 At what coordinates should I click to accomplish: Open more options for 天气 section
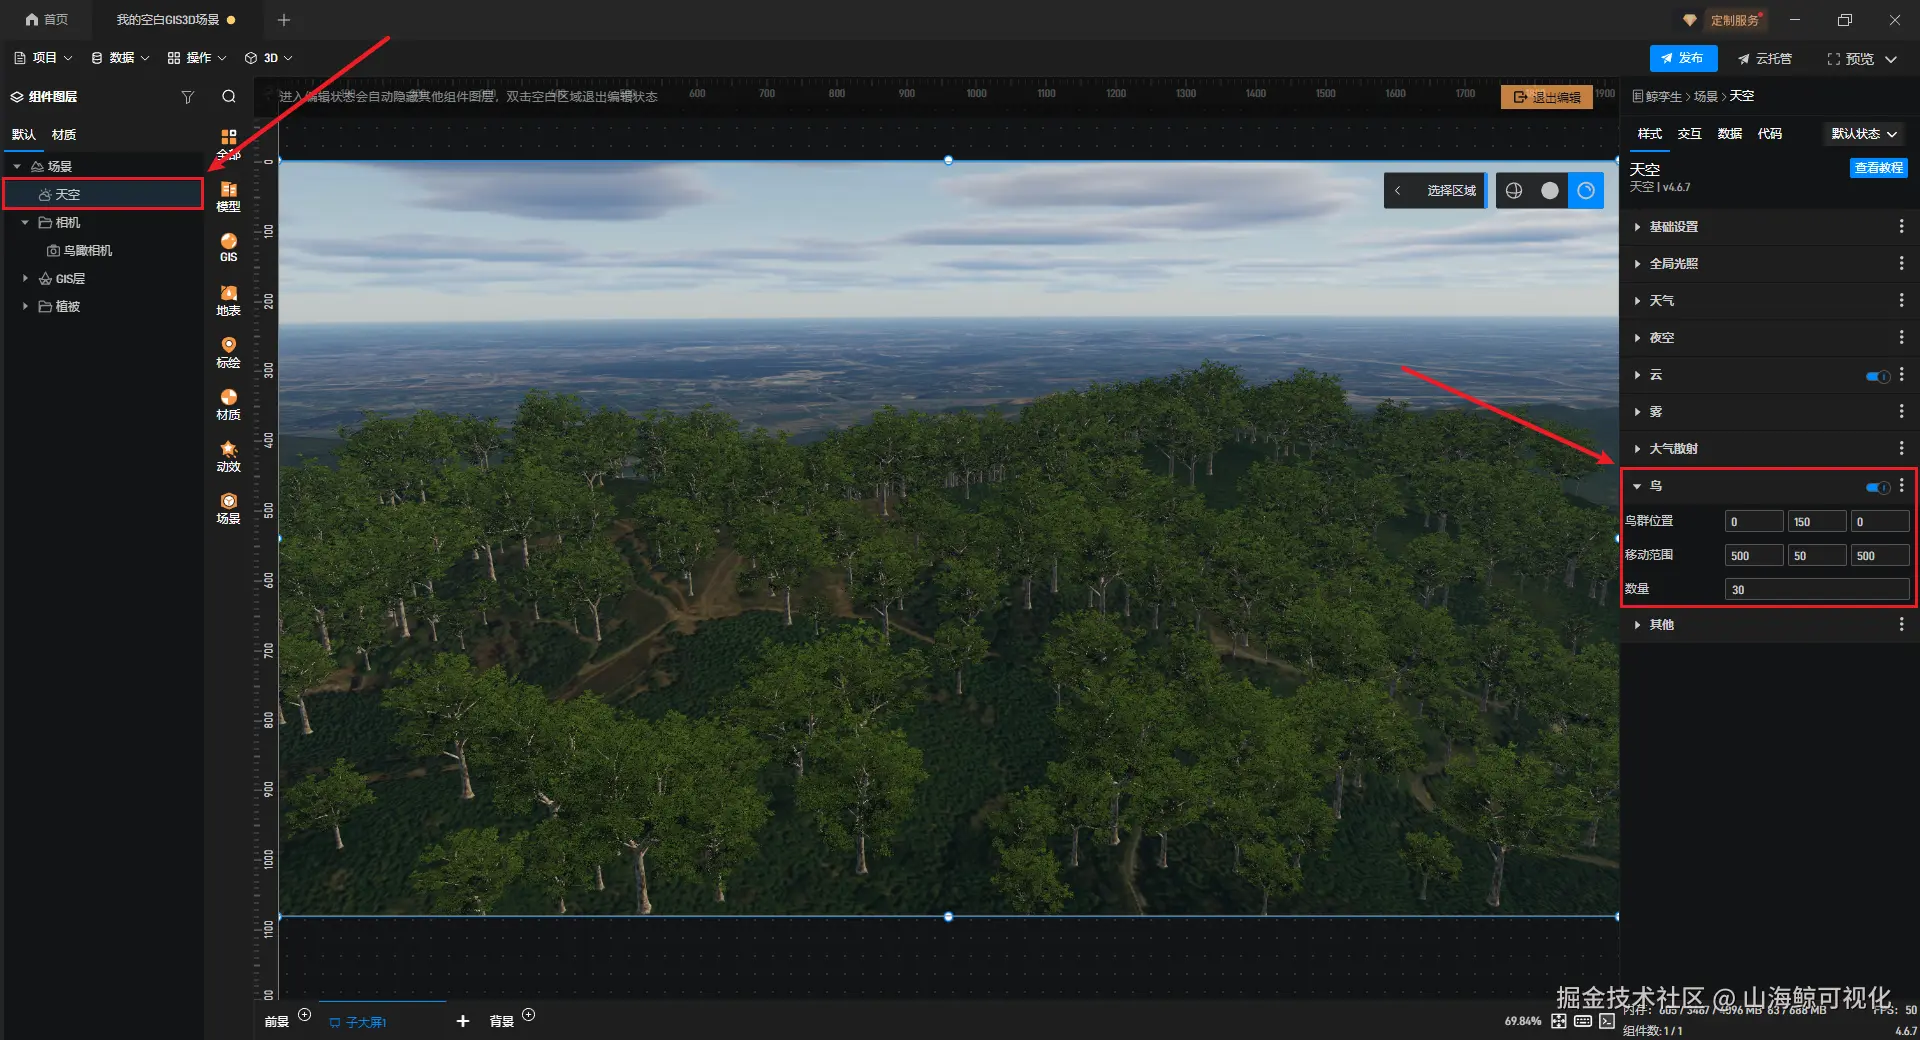pos(1901,300)
